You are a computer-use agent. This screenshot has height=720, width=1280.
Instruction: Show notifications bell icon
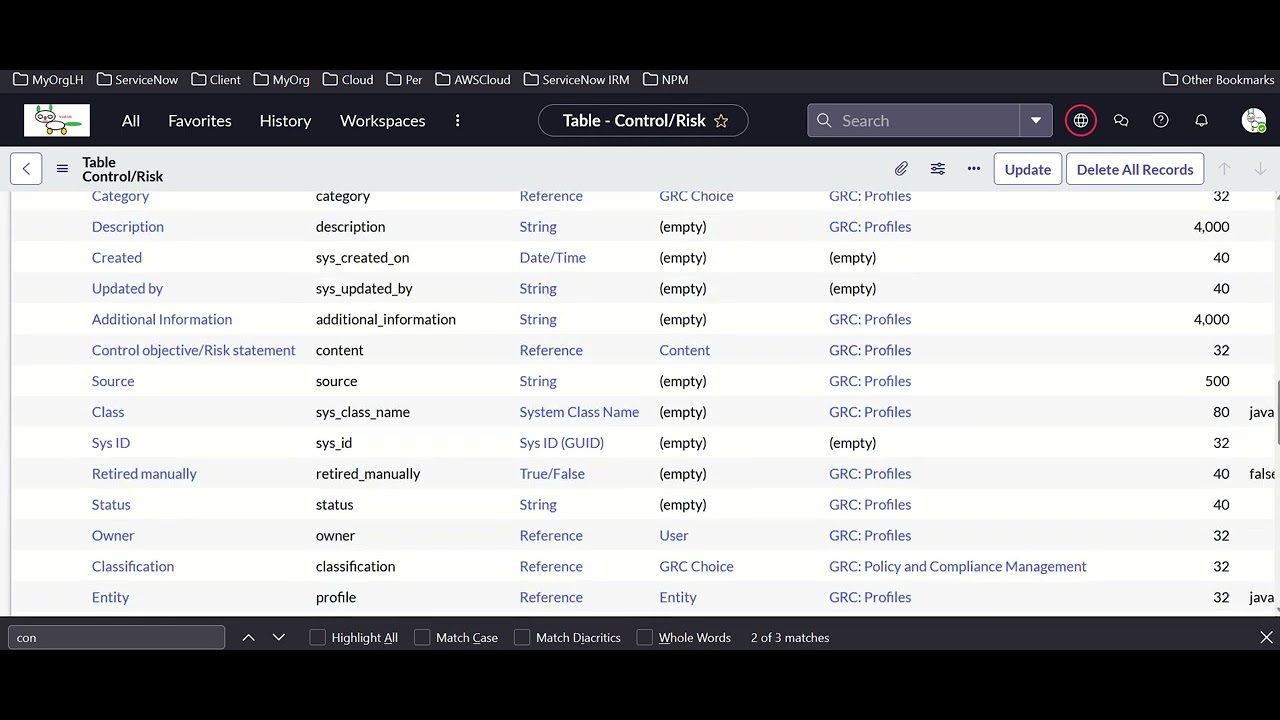click(1201, 121)
